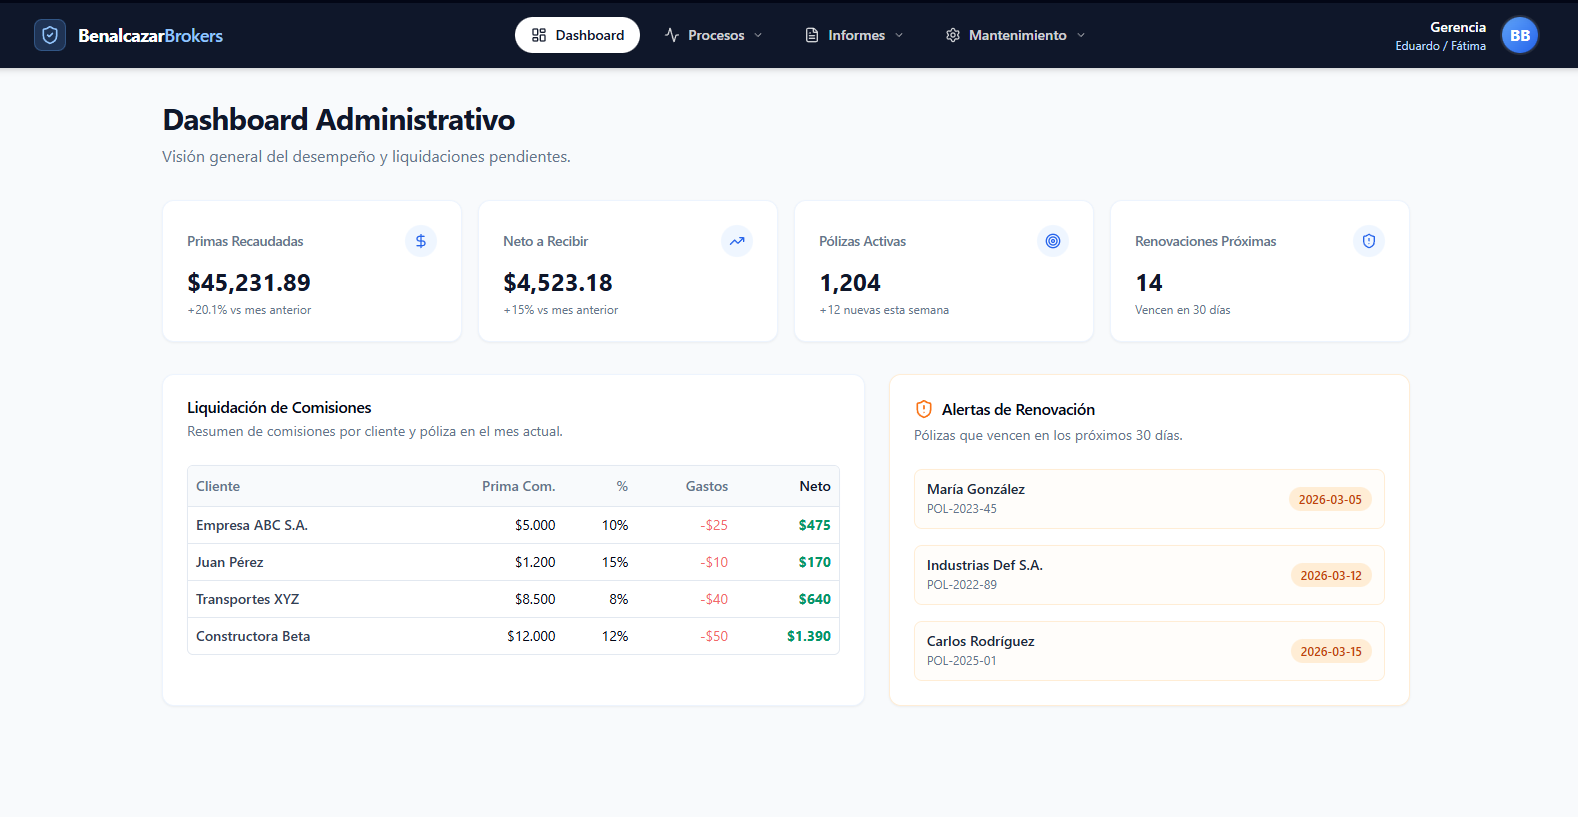The width and height of the screenshot is (1578, 817).
Task: Click the target icon in Pólizas Activas
Action: pos(1053,241)
